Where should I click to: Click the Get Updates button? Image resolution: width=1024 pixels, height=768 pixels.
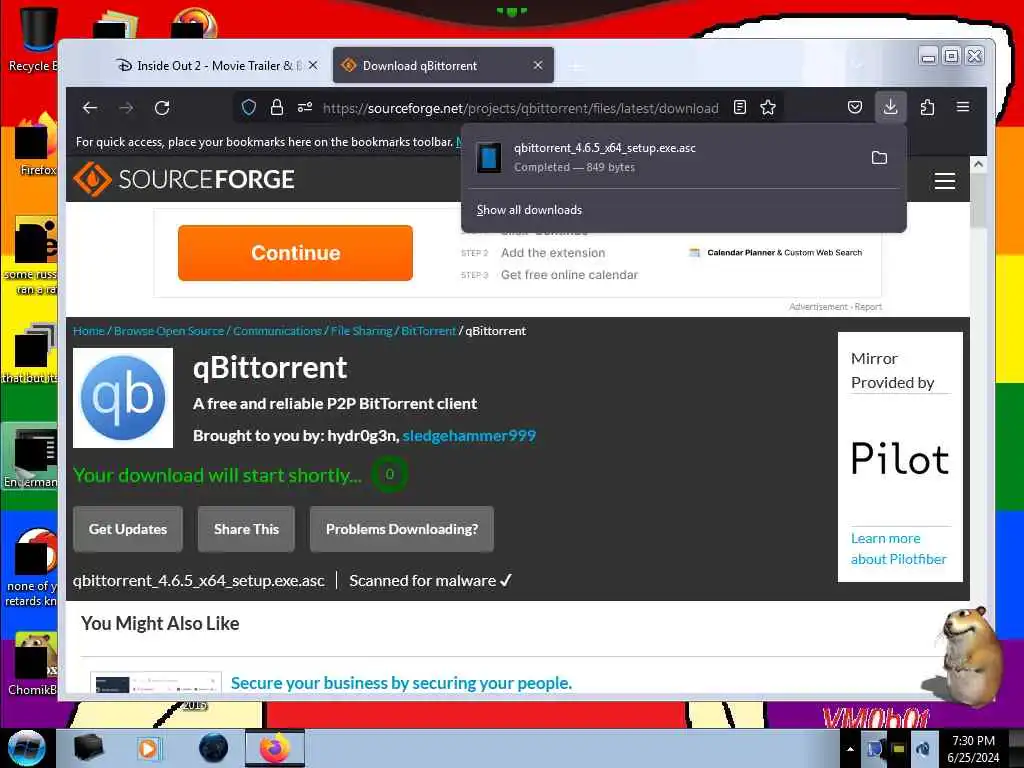(x=128, y=529)
